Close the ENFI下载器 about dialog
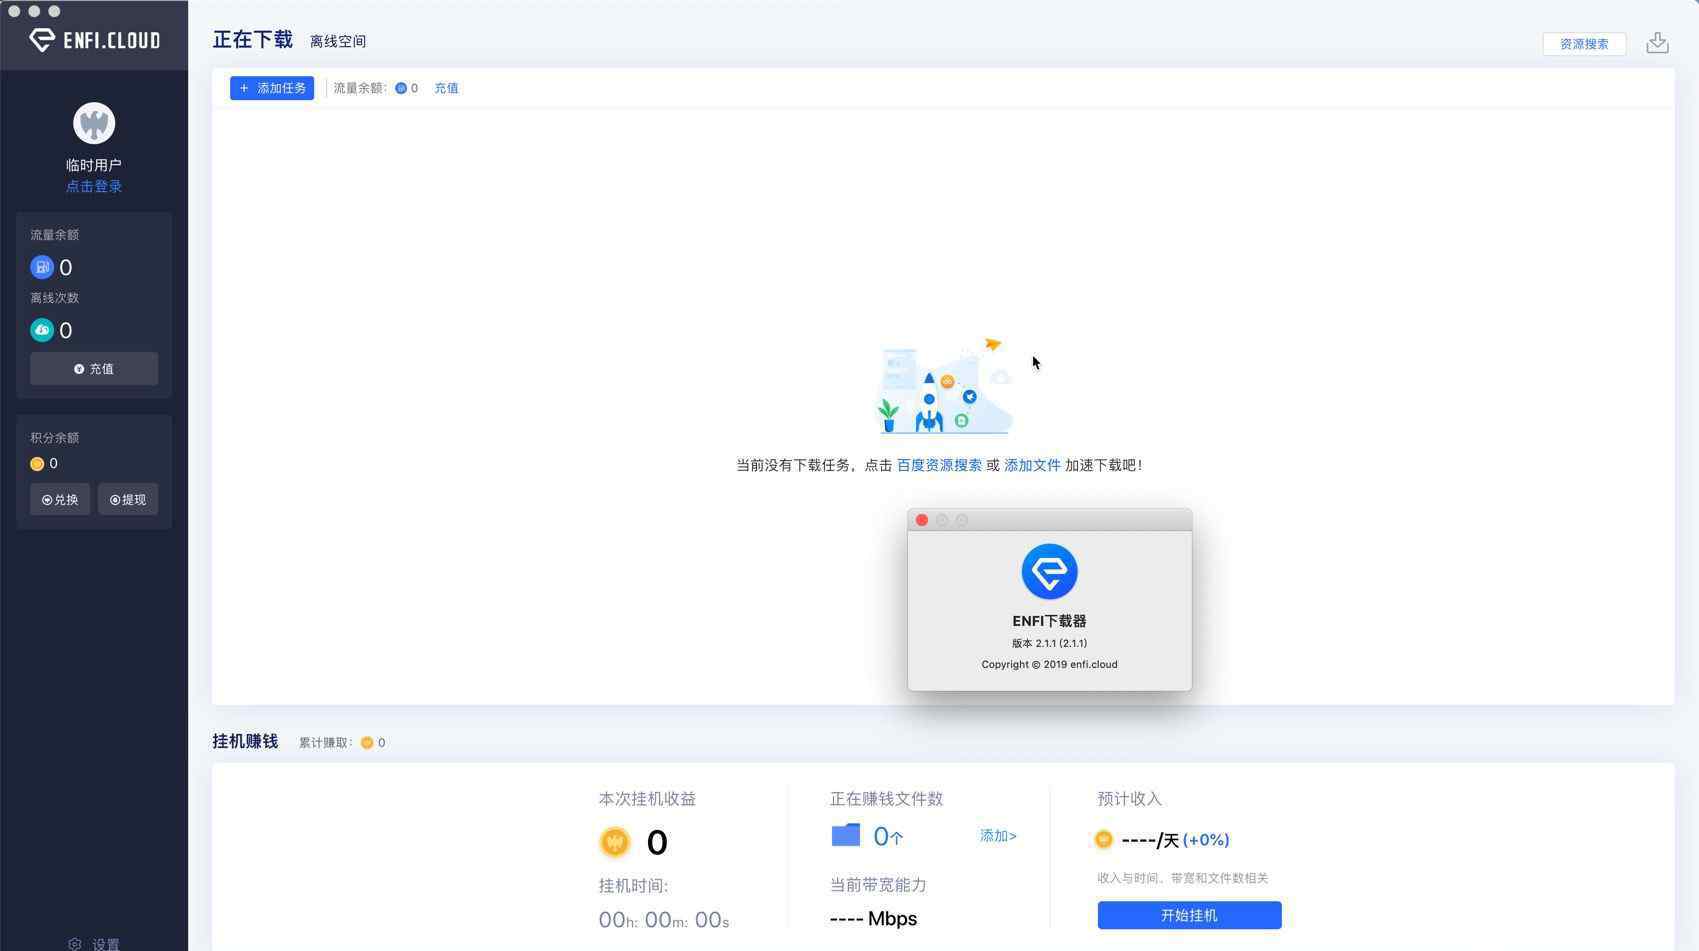Image resolution: width=1699 pixels, height=951 pixels. [922, 520]
